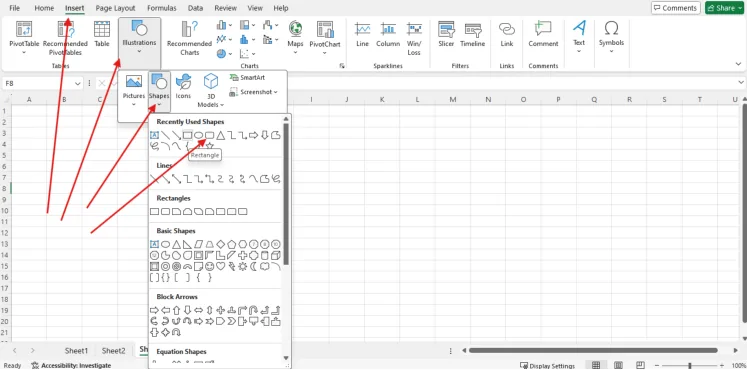Screen dimensions: 747x370
Task: Switch to the Home tab
Action: 44,8
